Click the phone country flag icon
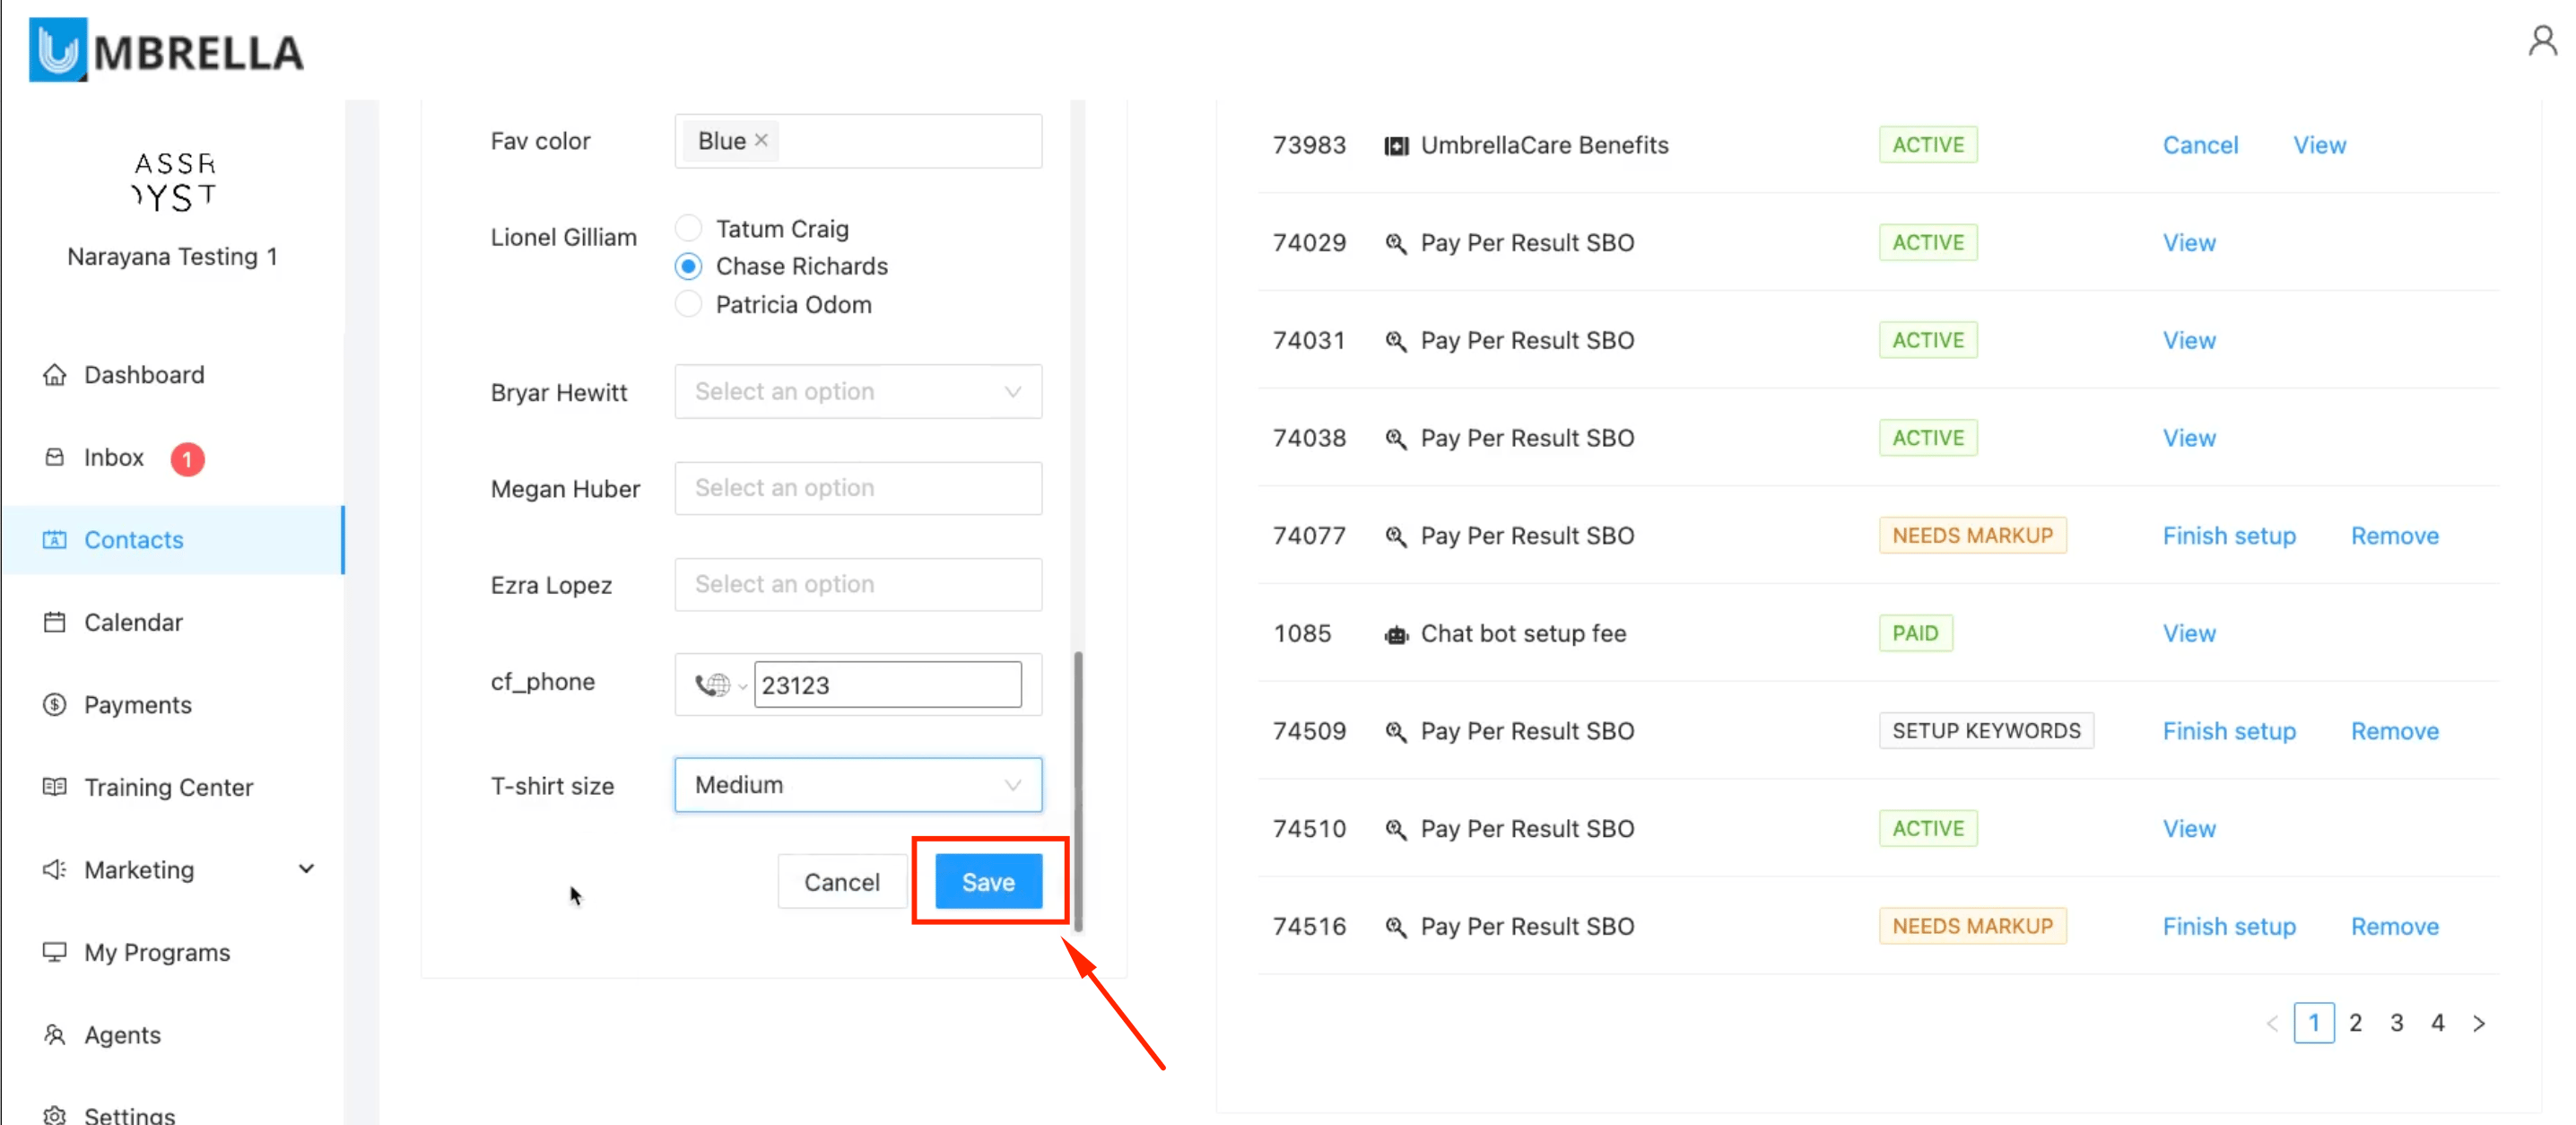This screenshot has height=1125, width=2576. coord(713,685)
